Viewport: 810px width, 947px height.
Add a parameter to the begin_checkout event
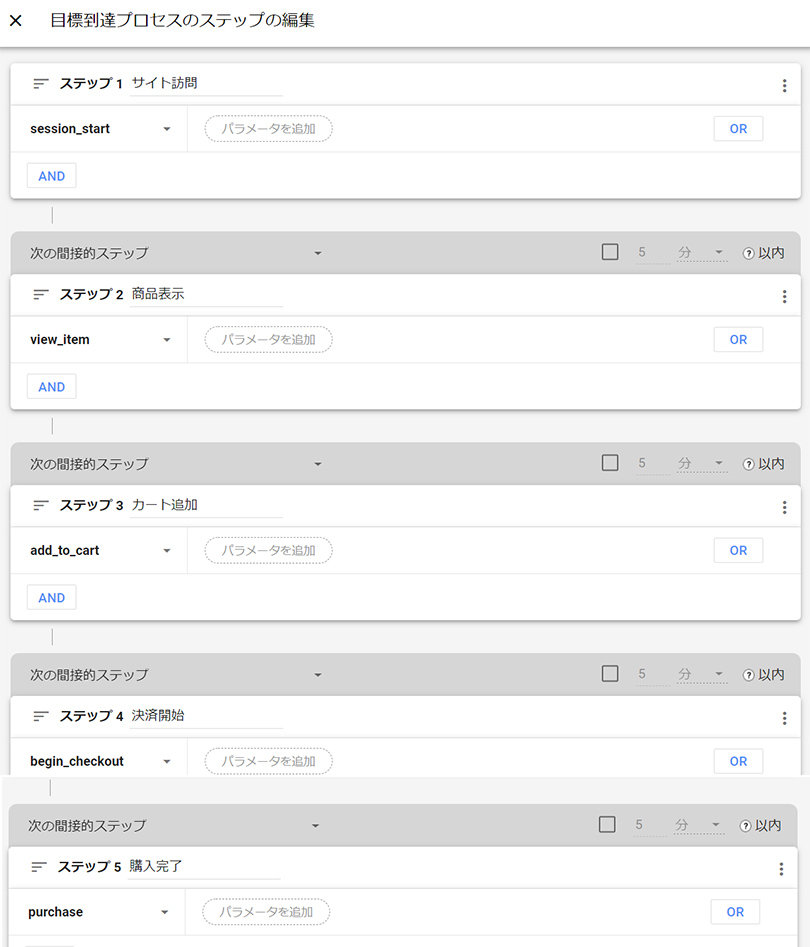coord(268,762)
